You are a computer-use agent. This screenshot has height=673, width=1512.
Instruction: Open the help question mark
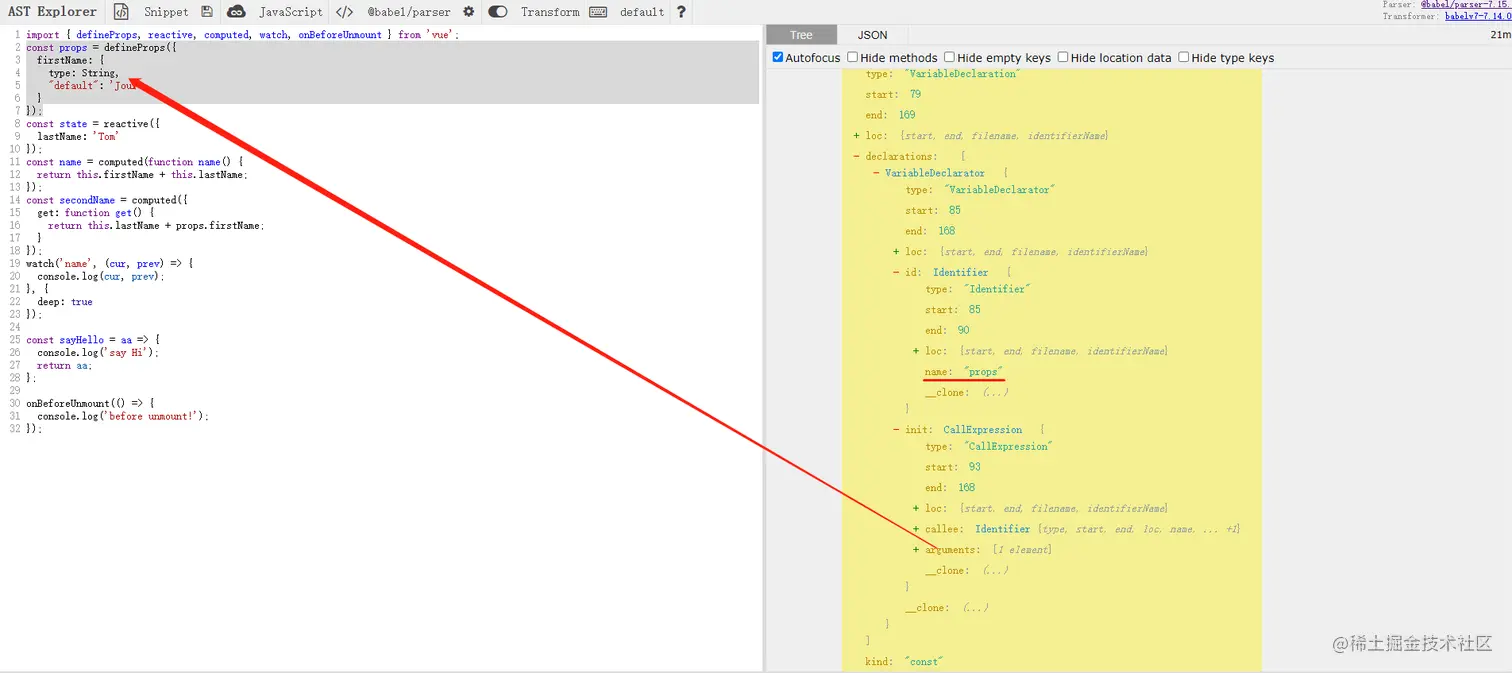[681, 12]
